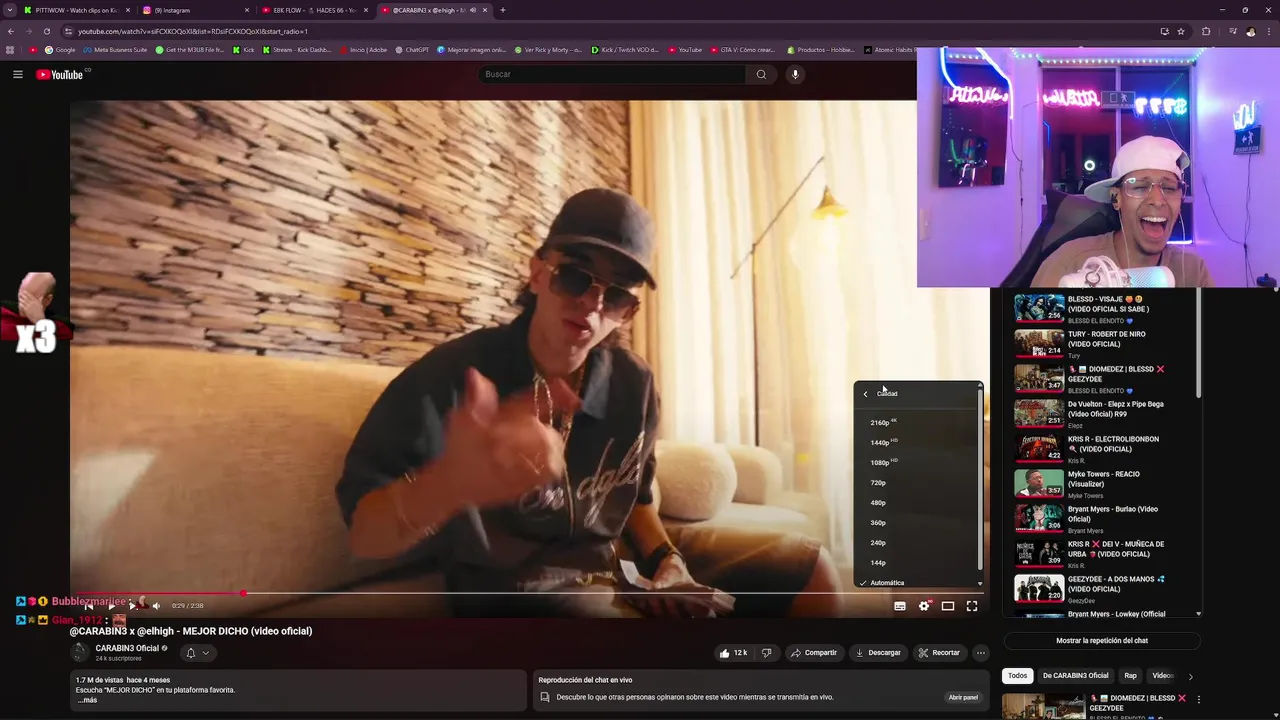Reload the page
The height and width of the screenshot is (720, 1280).
[46, 31]
